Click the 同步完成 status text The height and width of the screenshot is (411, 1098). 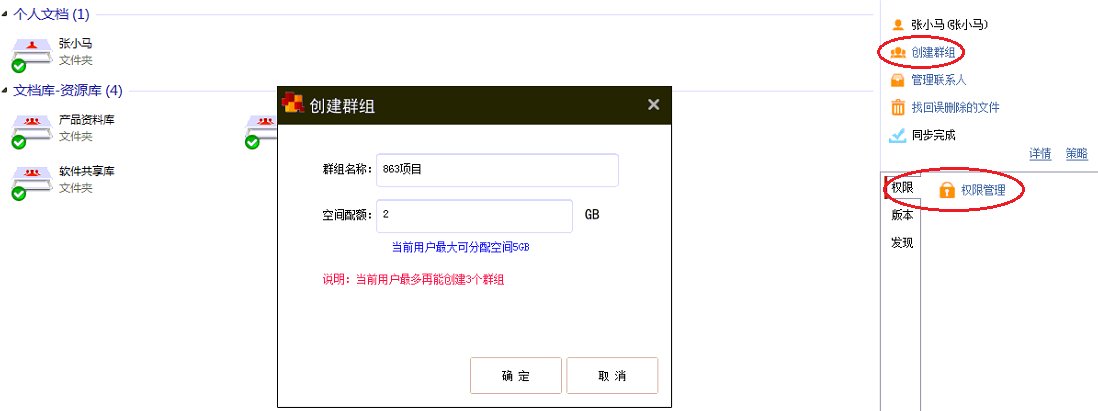click(x=933, y=135)
